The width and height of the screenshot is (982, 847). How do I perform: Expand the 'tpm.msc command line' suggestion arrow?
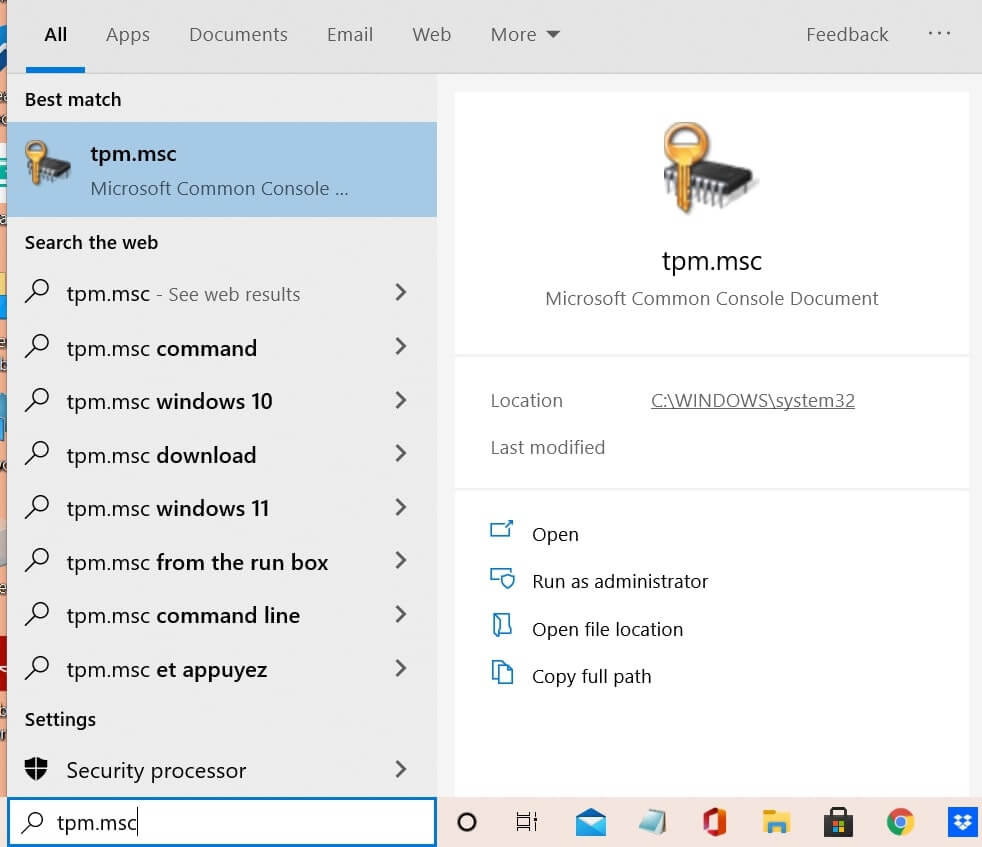pyautogui.click(x=401, y=615)
